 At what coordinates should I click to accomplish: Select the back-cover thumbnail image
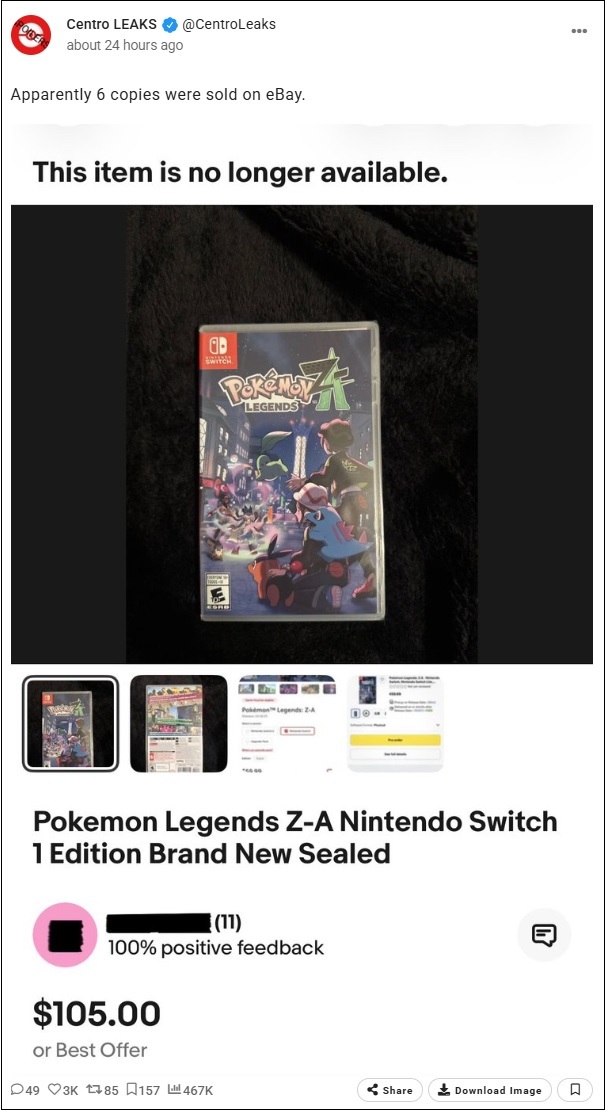tap(179, 723)
